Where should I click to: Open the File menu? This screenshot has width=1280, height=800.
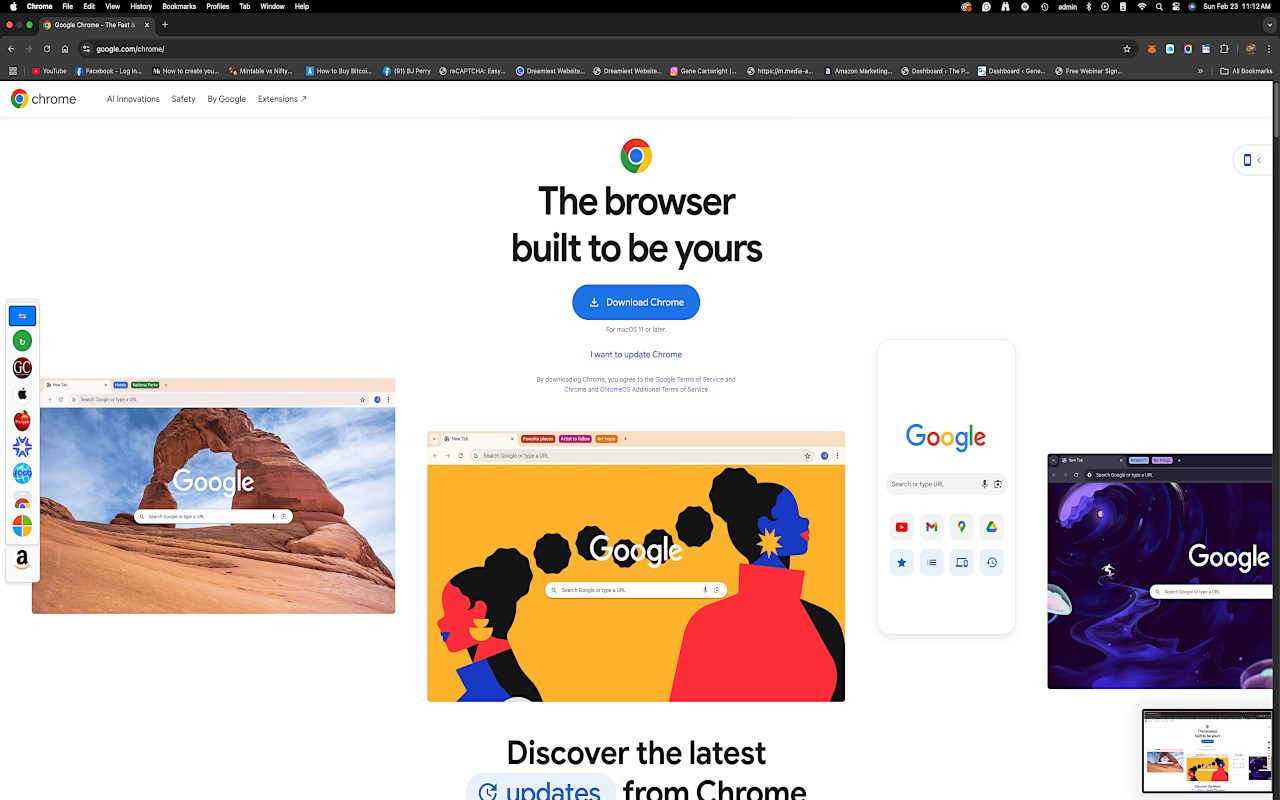click(x=67, y=6)
